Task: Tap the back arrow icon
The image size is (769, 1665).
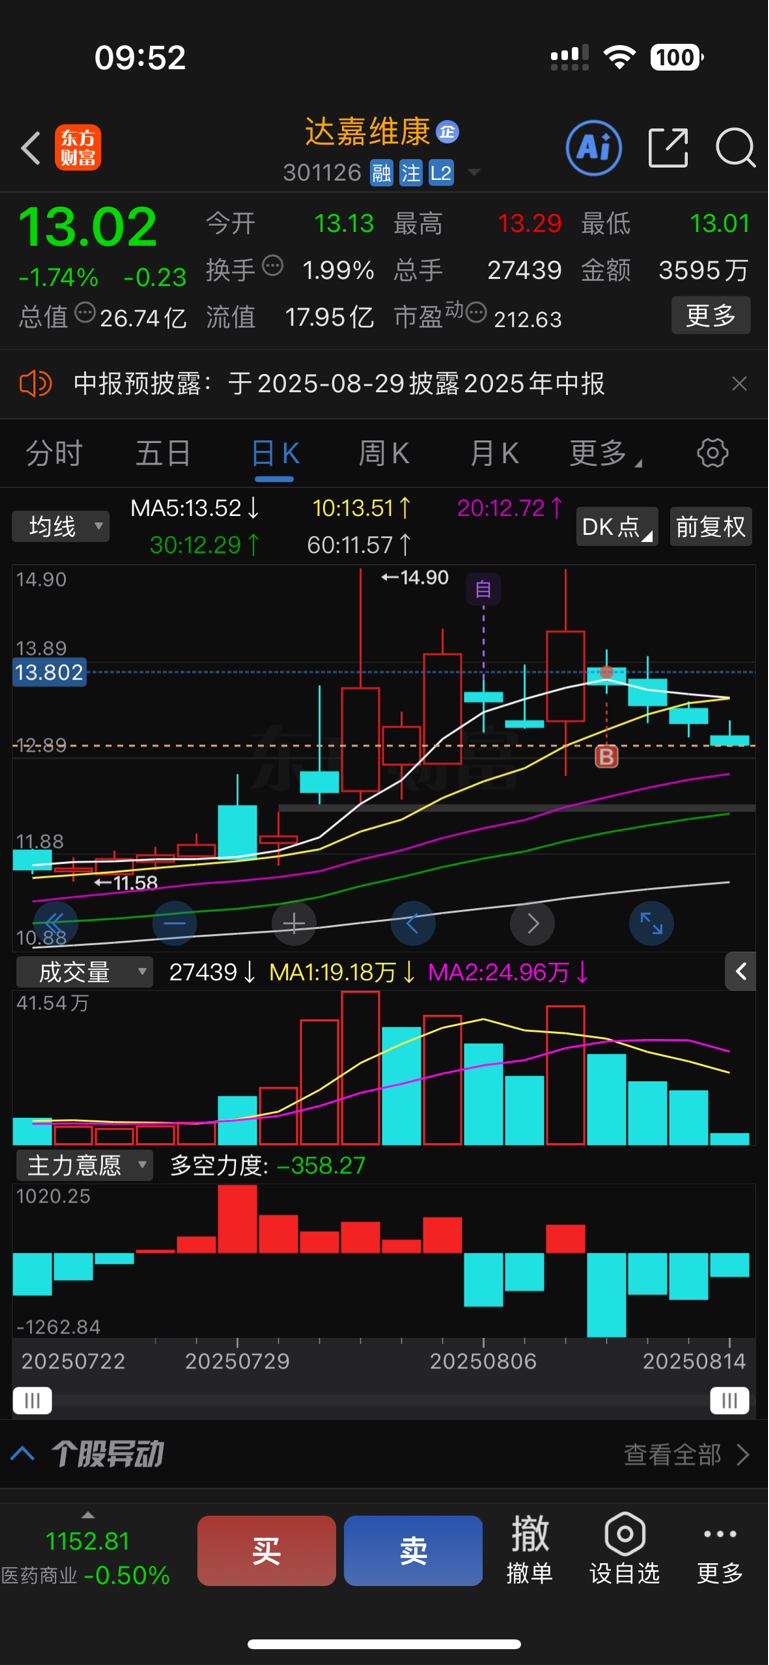Action: [x=31, y=149]
